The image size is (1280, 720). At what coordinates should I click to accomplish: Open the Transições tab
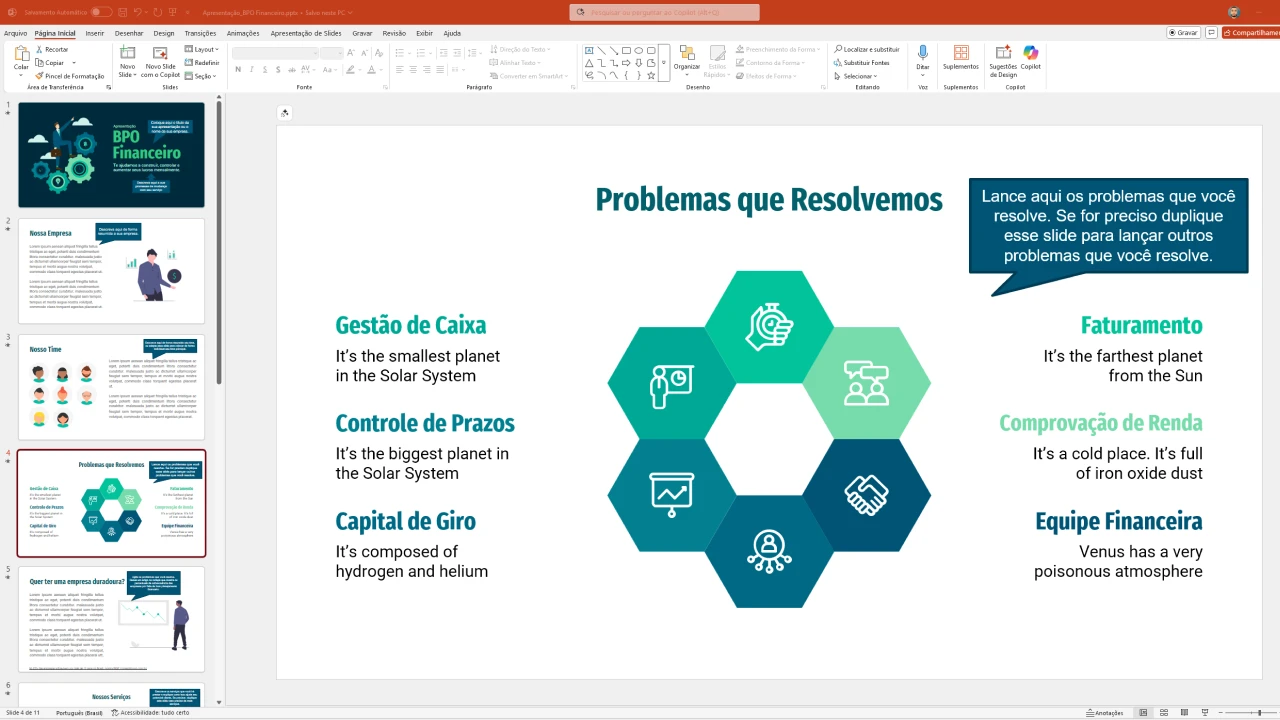(x=200, y=33)
